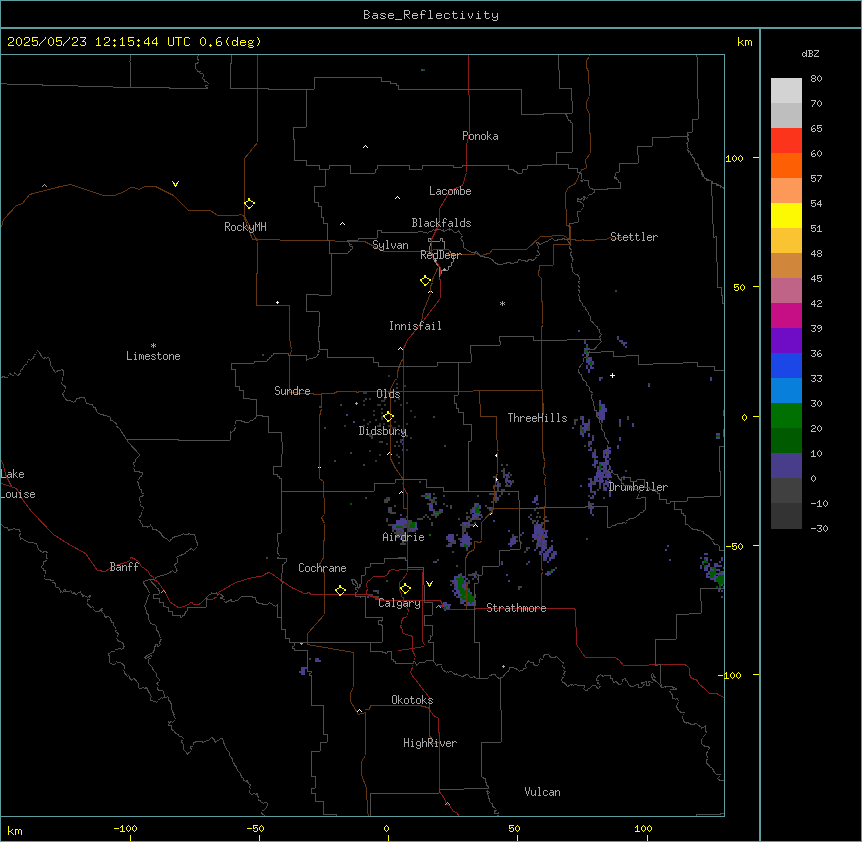Click the yellow V marker east of Calgary

point(429,584)
